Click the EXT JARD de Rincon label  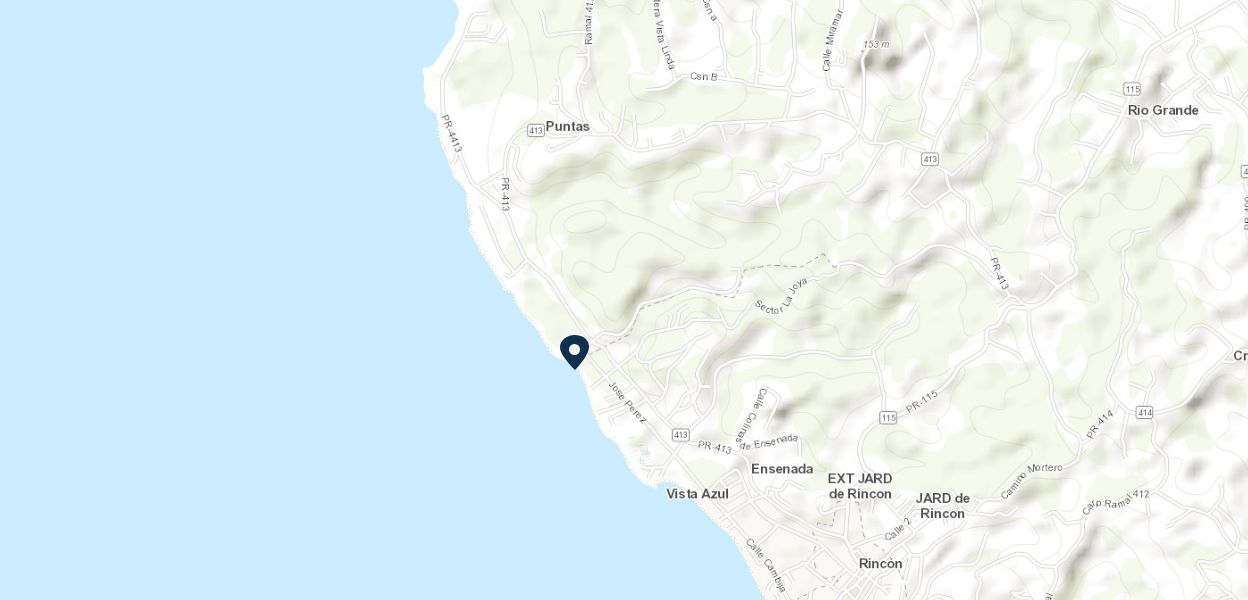pos(860,486)
